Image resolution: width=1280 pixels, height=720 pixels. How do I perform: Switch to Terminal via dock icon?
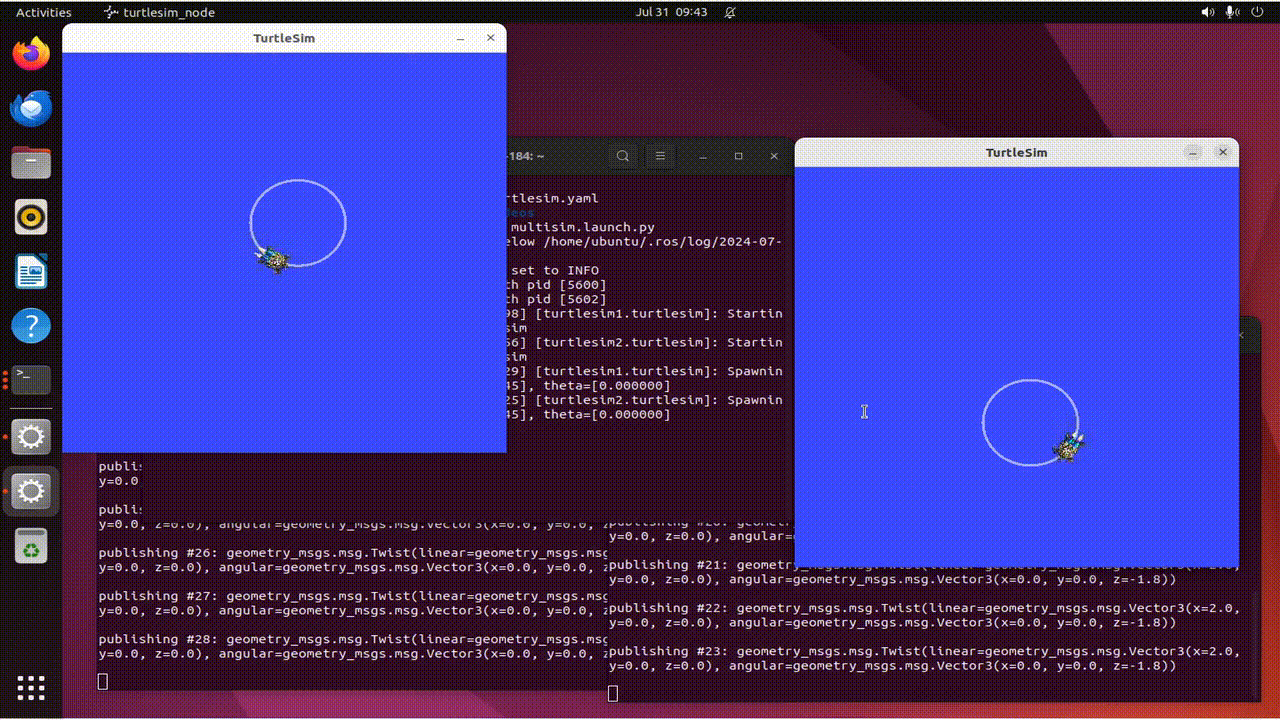click(x=31, y=380)
